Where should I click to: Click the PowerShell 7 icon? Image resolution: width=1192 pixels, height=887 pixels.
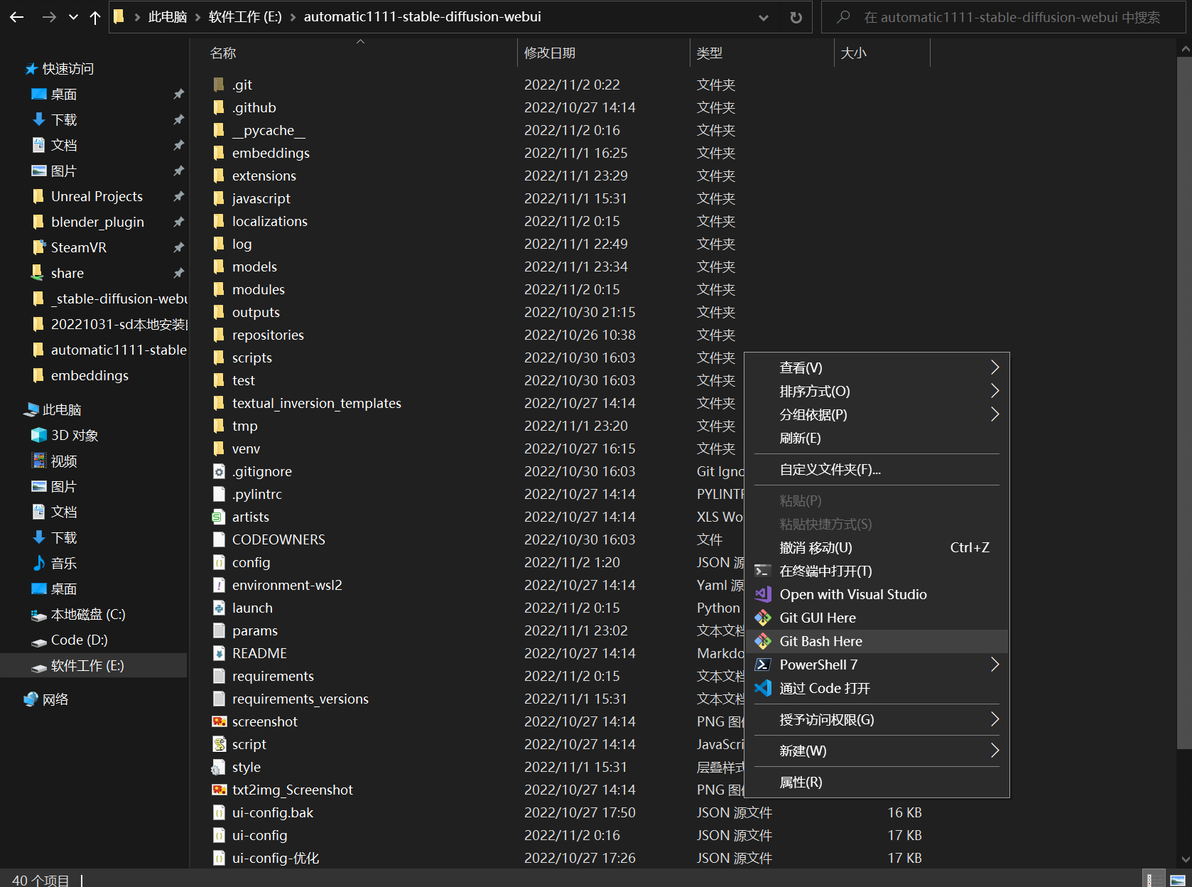[x=762, y=665]
